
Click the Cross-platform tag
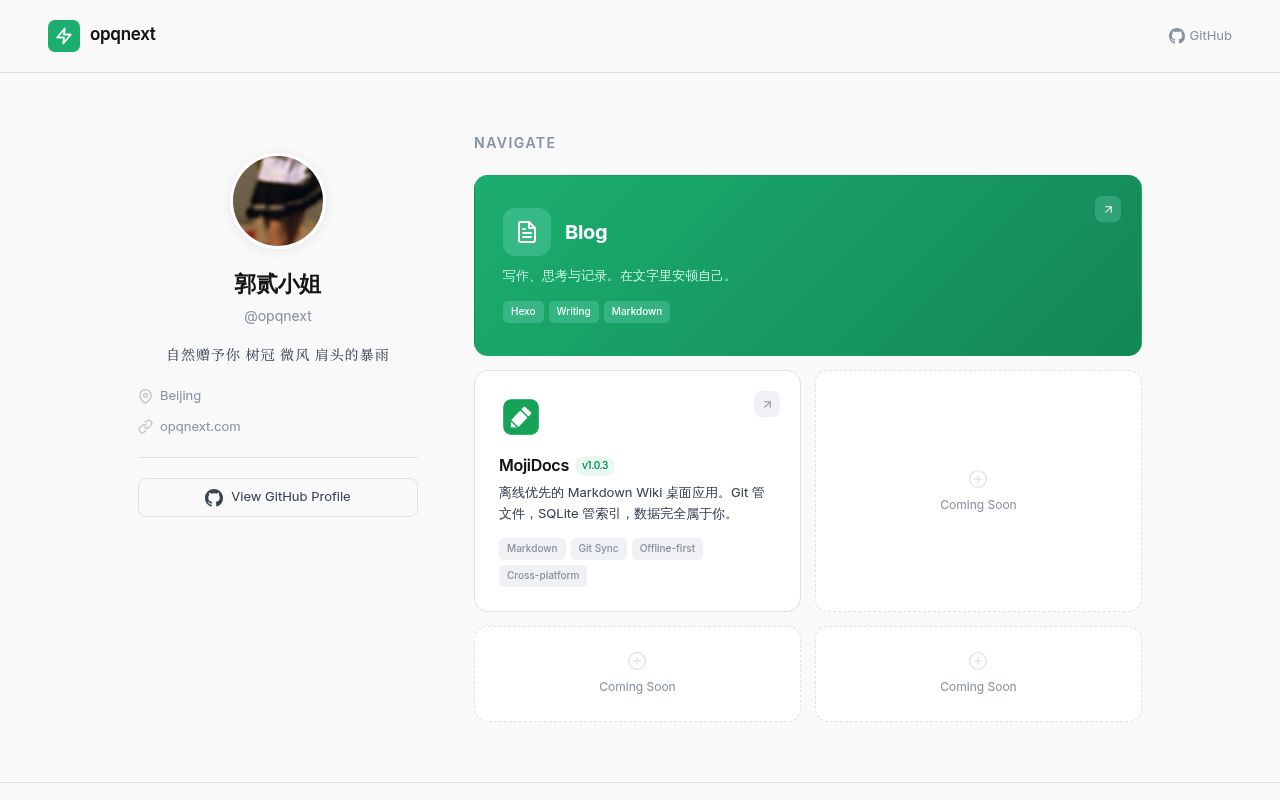(543, 576)
